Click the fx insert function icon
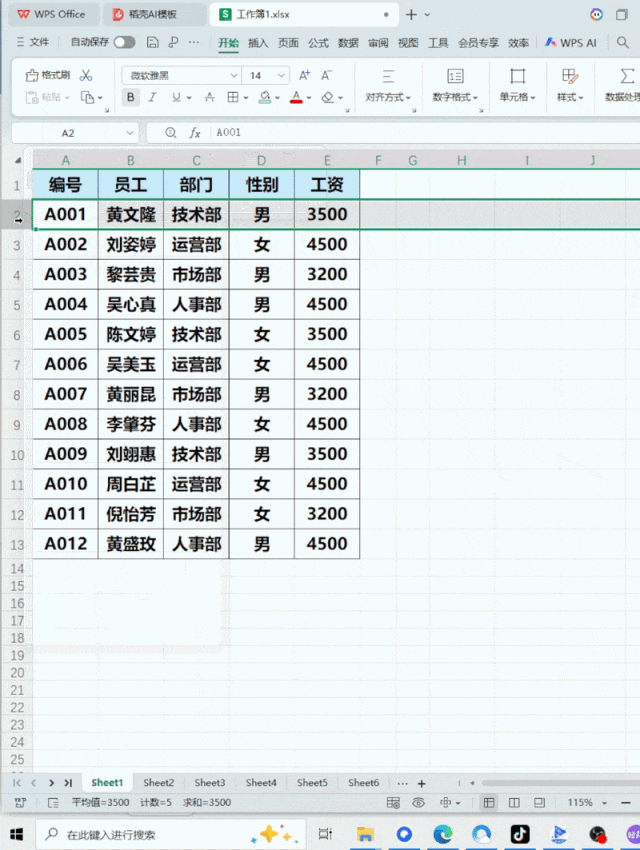 (195, 133)
